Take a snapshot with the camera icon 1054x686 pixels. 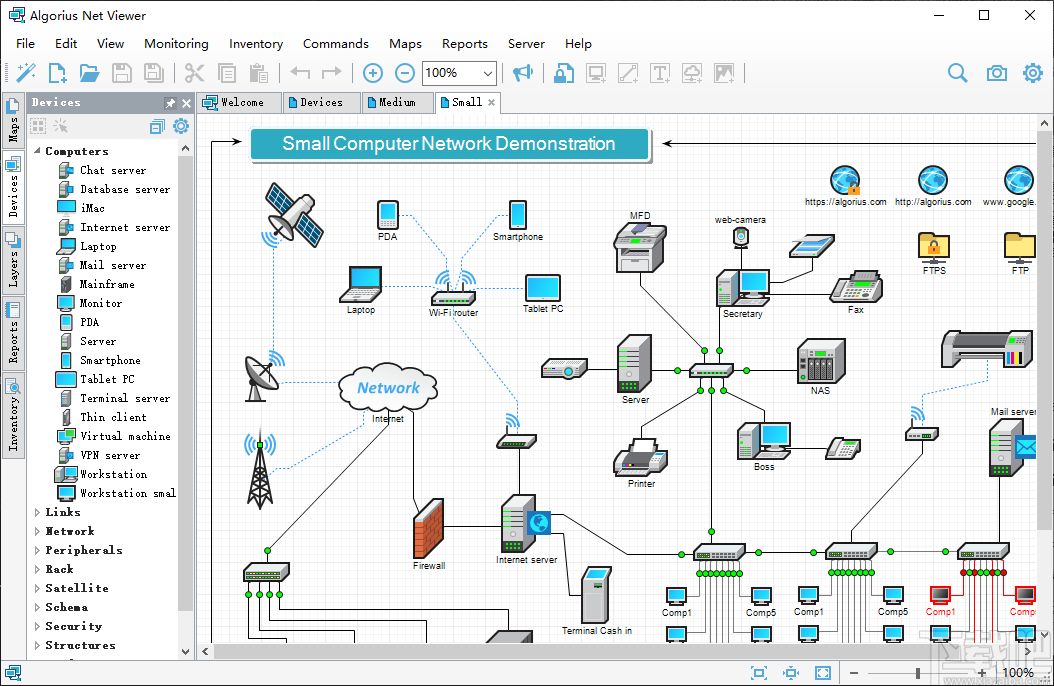tap(996, 73)
